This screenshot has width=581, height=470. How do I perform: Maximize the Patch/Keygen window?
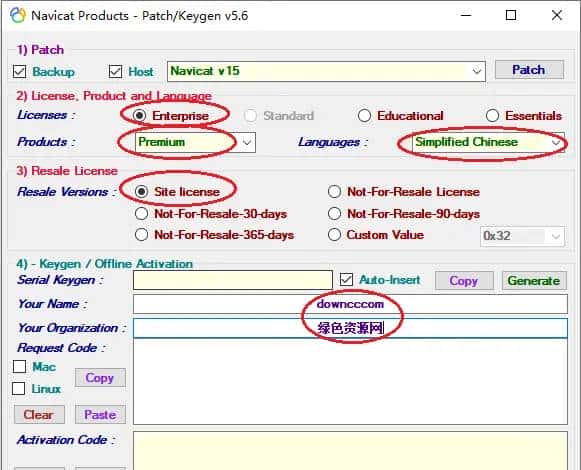point(511,16)
